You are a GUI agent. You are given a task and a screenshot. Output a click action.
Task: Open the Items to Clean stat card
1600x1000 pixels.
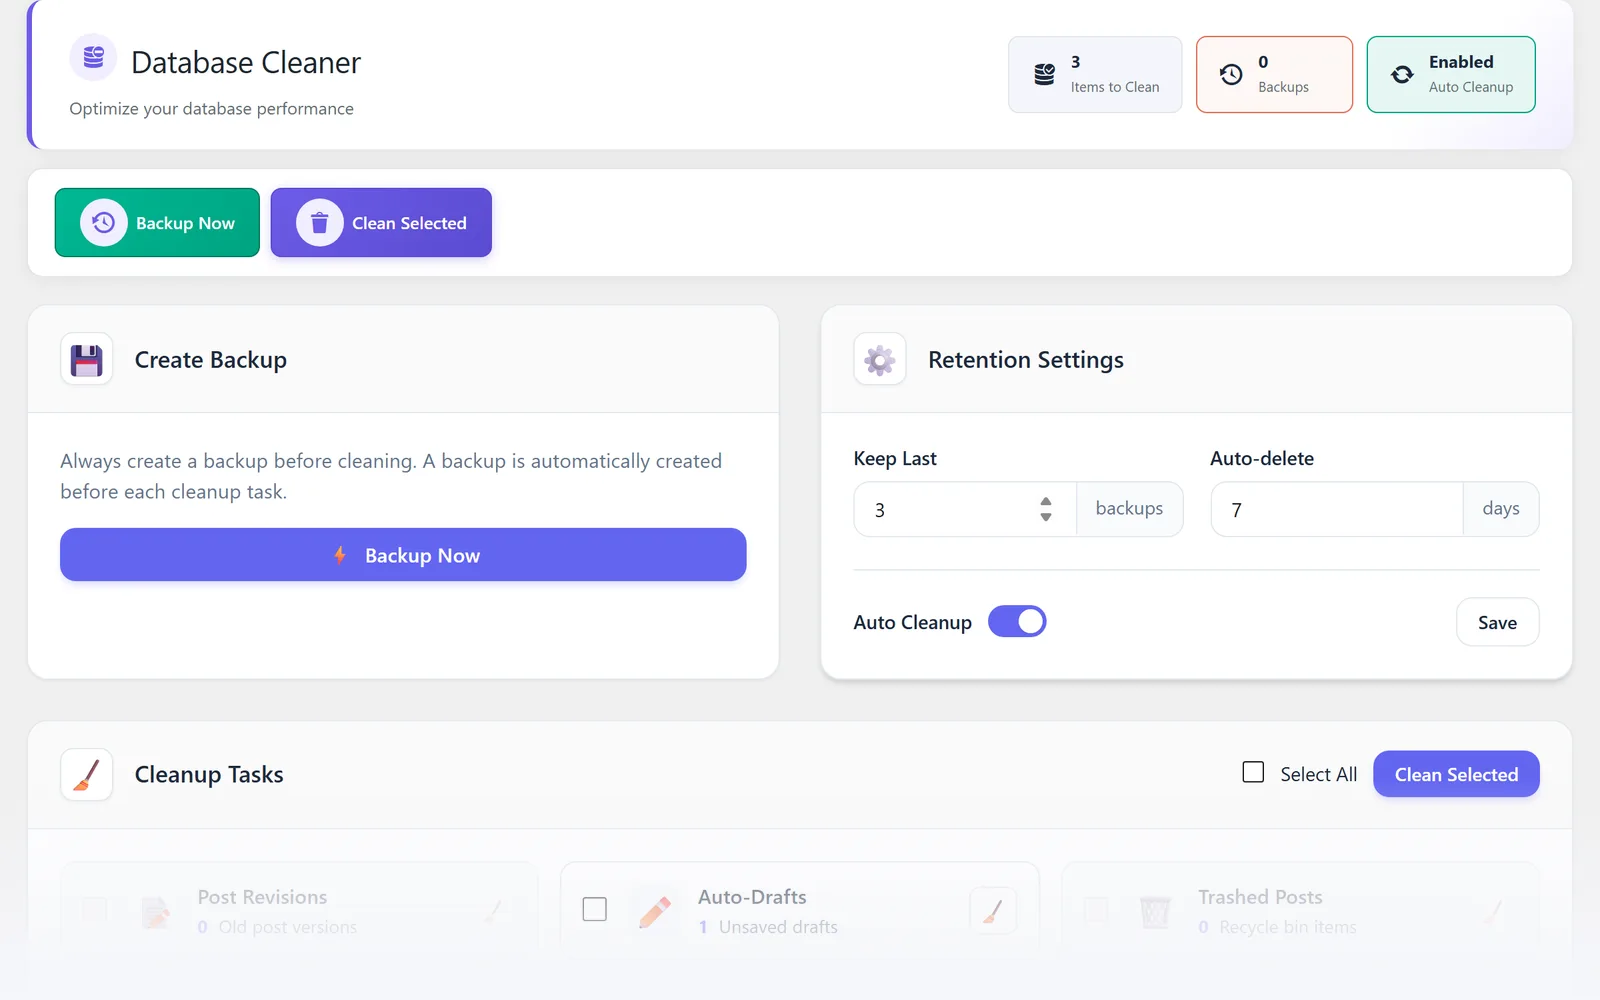click(1095, 75)
